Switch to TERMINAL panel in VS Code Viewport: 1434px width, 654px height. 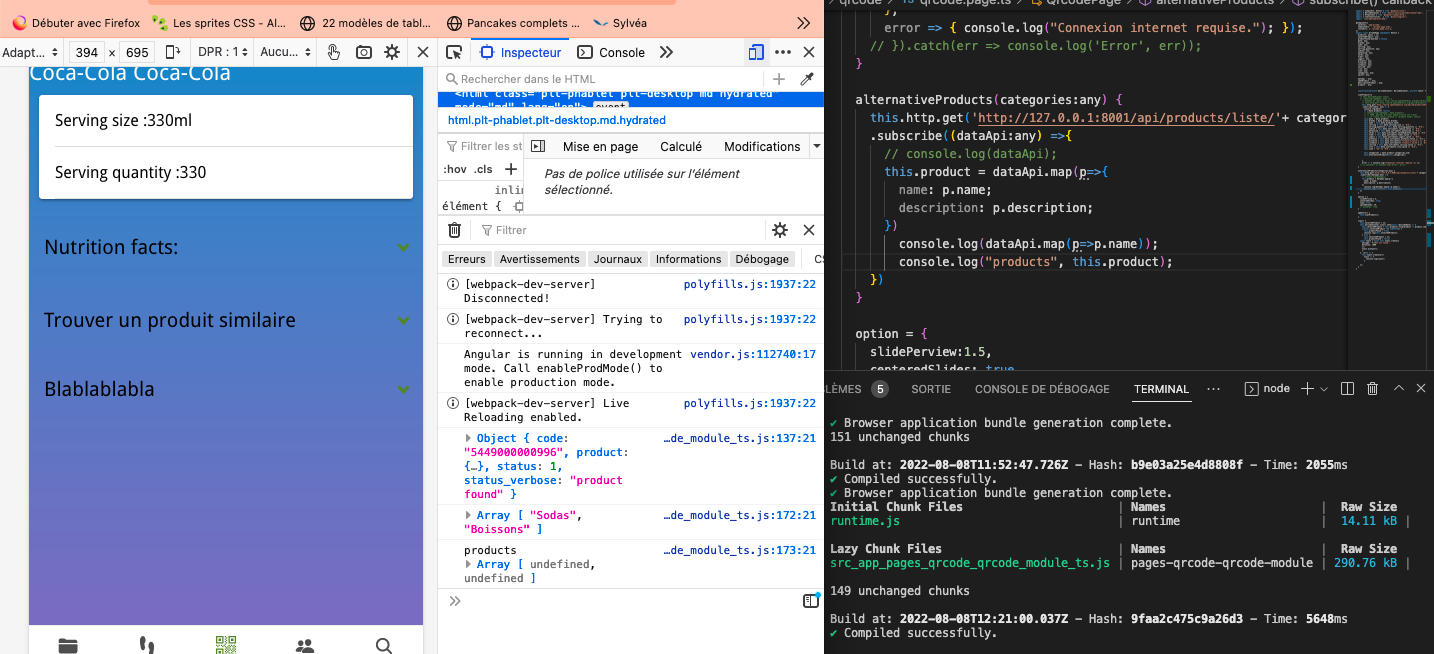point(1161,389)
